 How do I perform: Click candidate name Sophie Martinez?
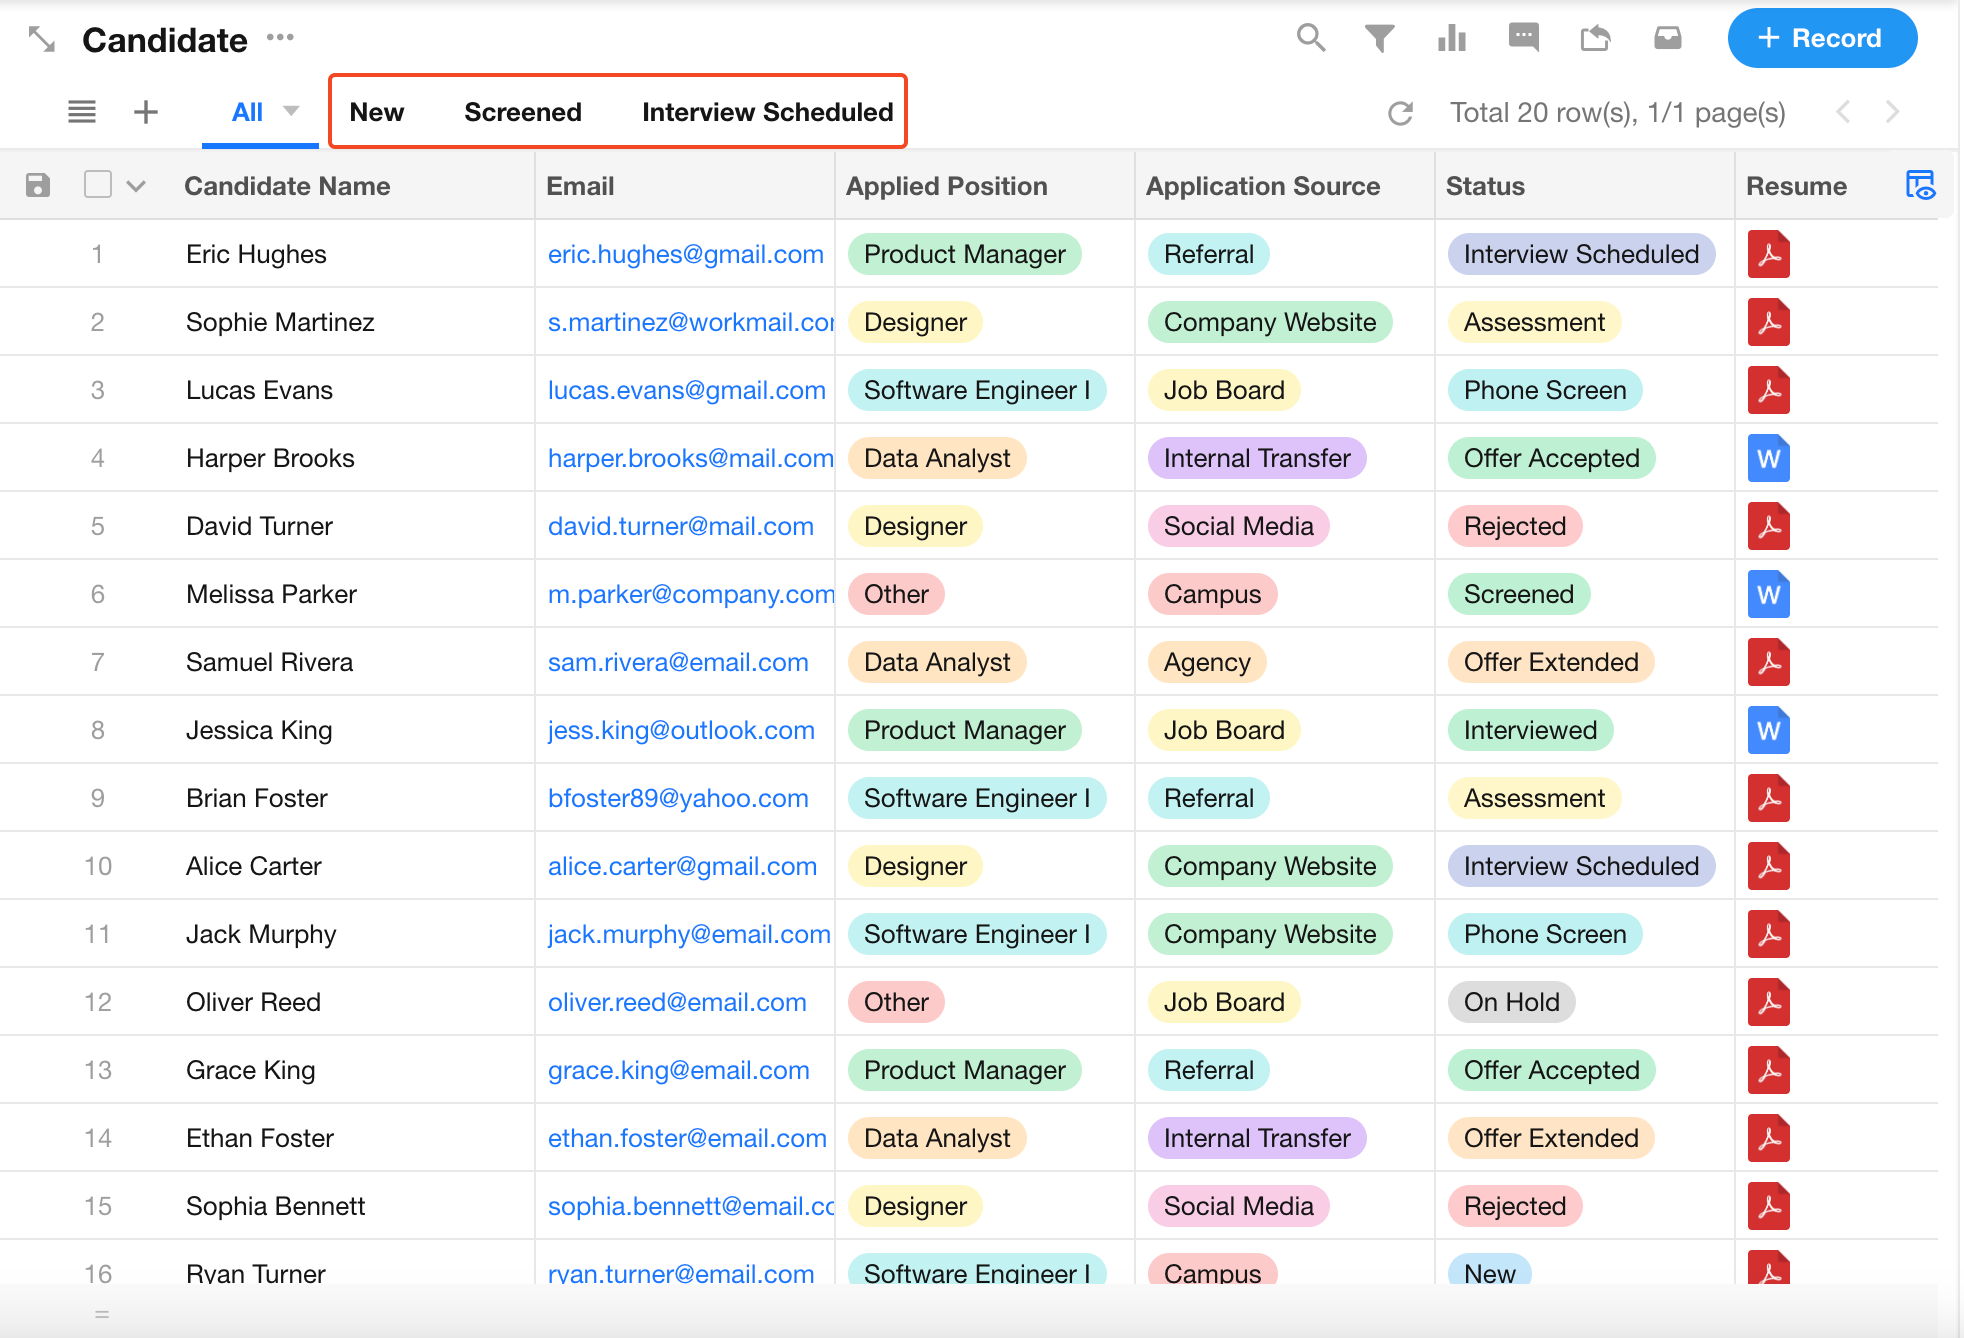click(x=280, y=322)
